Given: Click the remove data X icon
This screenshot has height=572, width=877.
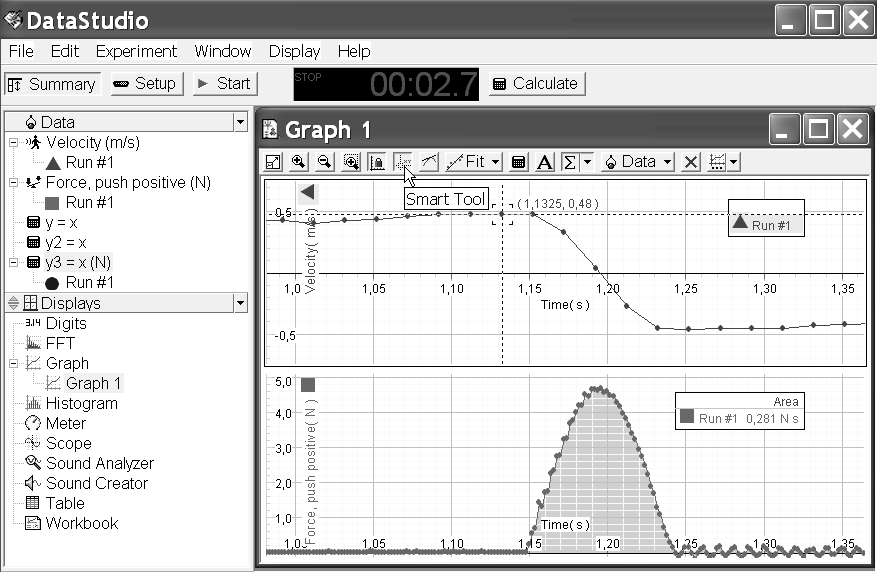Looking at the screenshot, I should pyautogui.click(x=691, y=162).
